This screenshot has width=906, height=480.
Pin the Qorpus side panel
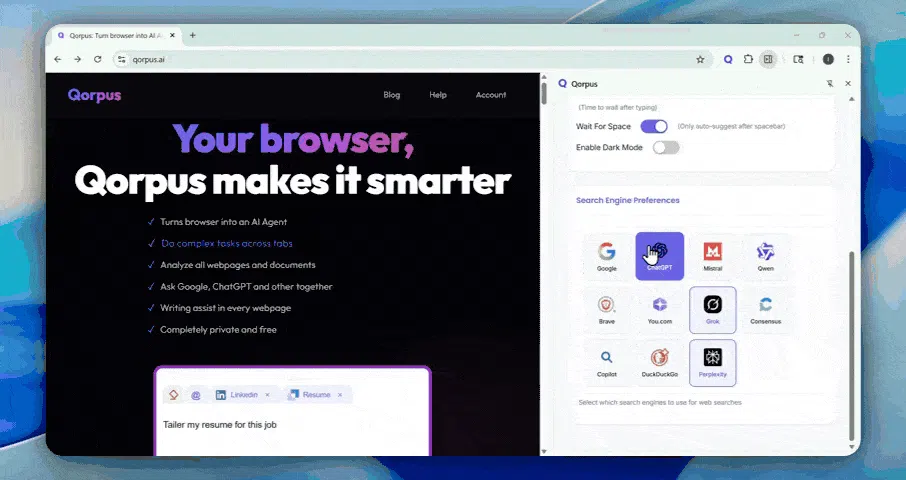[x=830, y=84]
